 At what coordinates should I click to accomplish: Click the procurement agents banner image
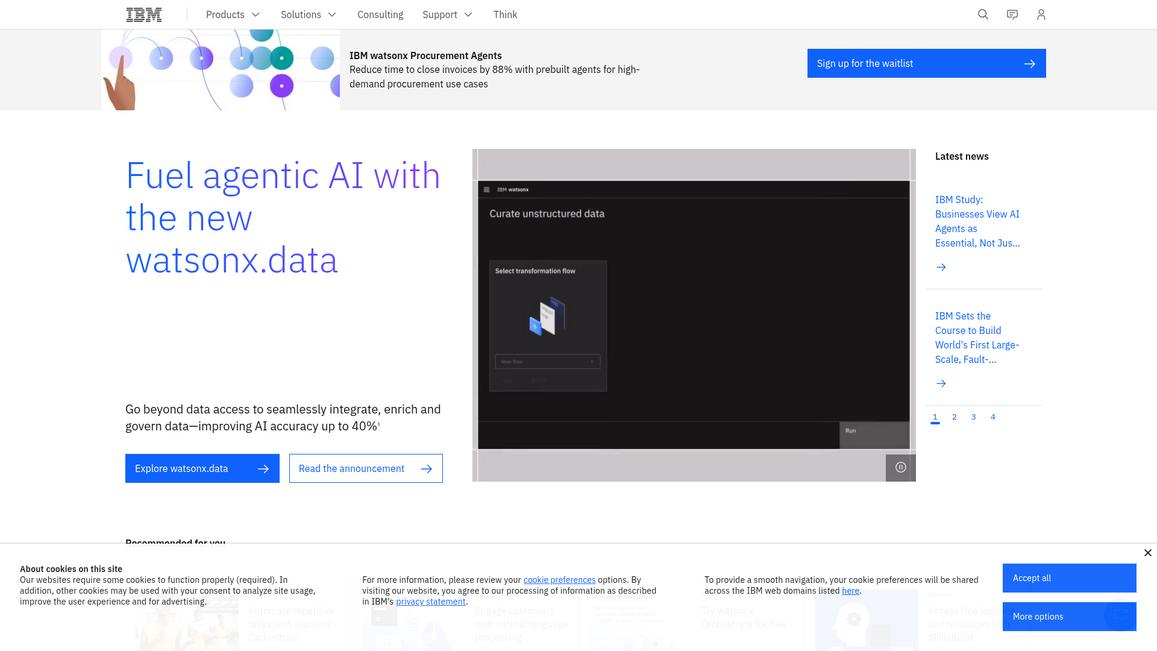coord(221,70)
